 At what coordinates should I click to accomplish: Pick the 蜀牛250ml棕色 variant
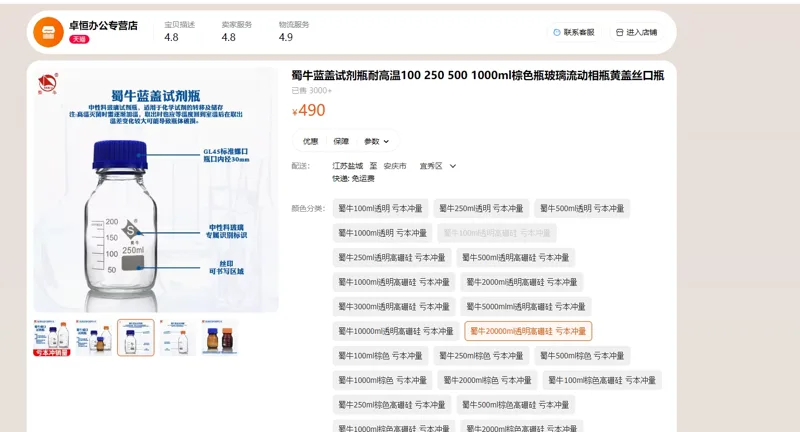(x=481, y=355)
